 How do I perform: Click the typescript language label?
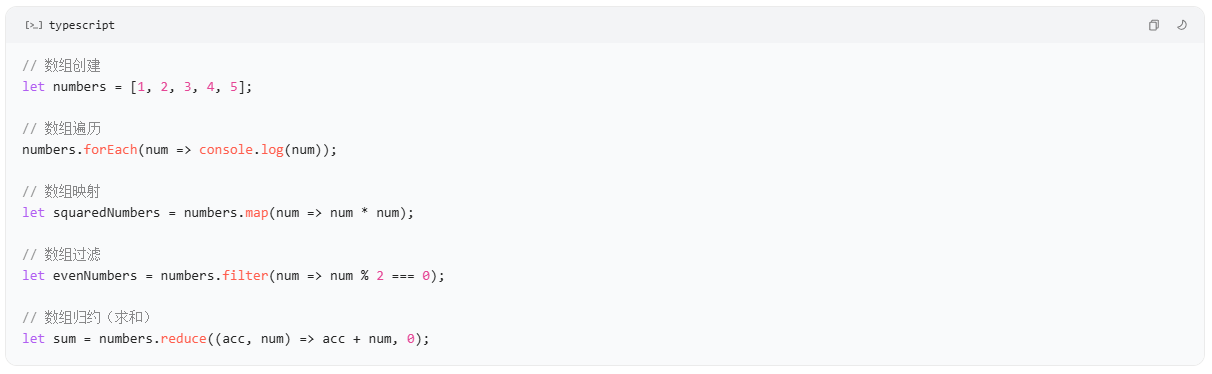81,25
